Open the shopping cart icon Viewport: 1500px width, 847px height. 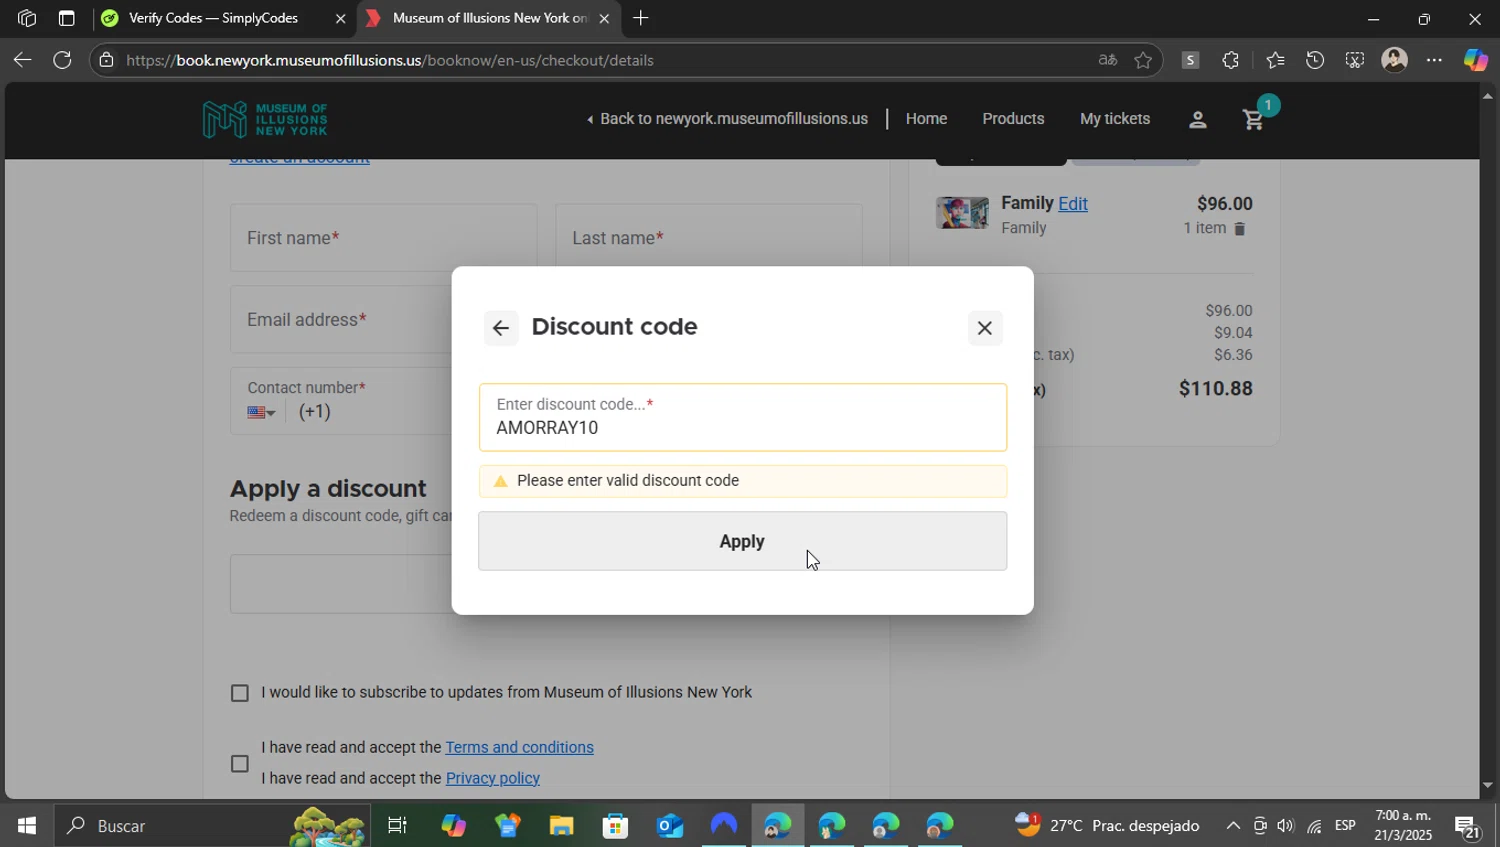pyautogui.click(x=1253, y=120)
